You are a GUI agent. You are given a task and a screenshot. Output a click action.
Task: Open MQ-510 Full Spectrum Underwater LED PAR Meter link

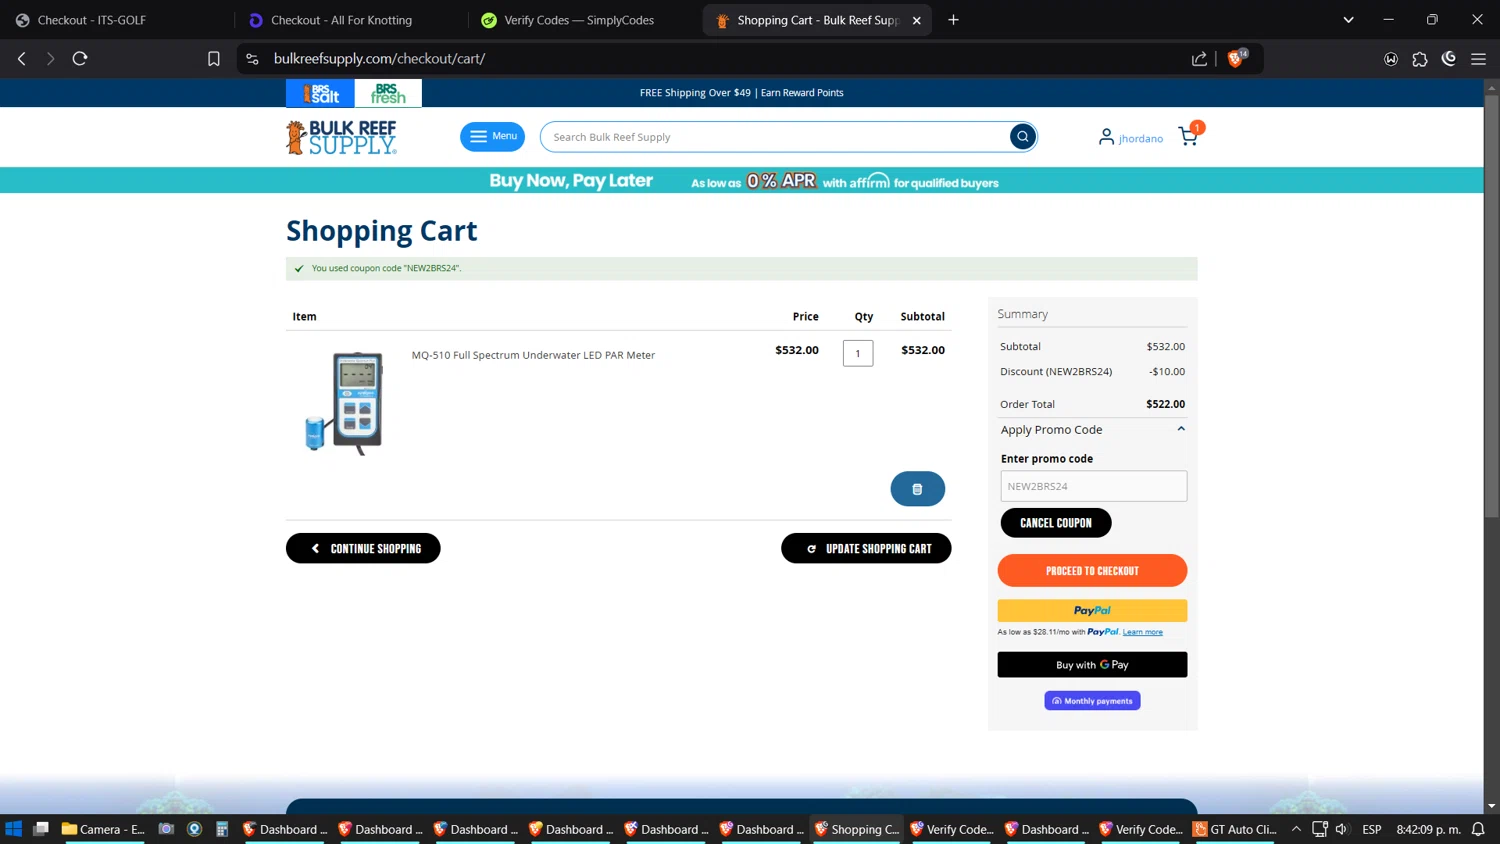pos(533,355)
